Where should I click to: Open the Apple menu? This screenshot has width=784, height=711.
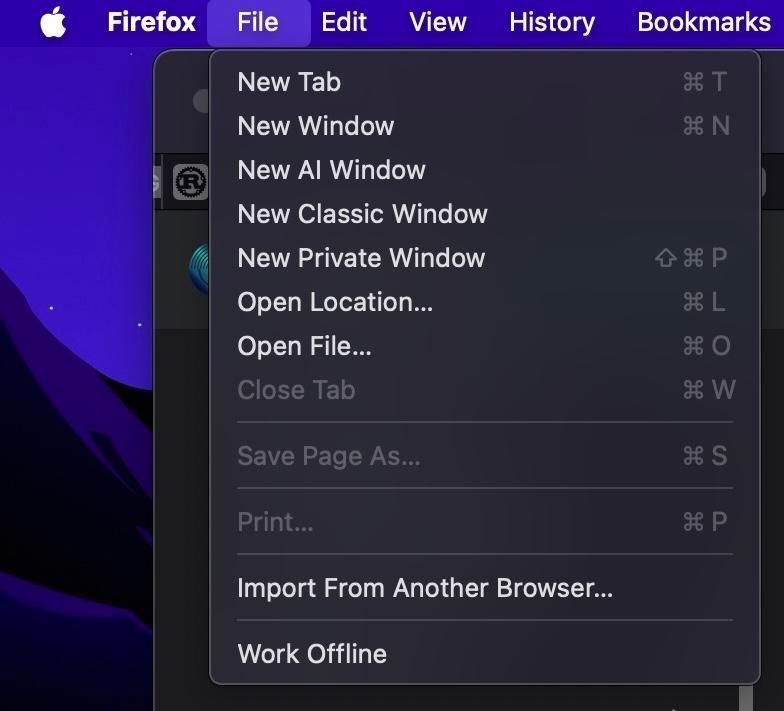[53, 22]
